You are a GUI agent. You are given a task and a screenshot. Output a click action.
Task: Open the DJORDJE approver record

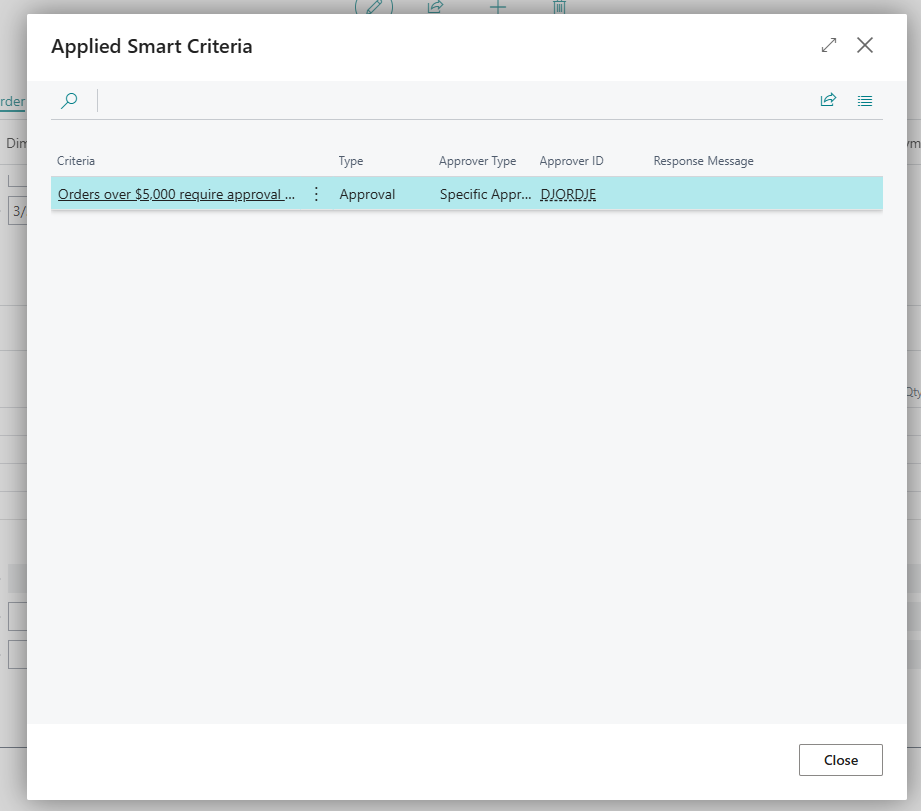pyautogui.click(x=568, y=194)
